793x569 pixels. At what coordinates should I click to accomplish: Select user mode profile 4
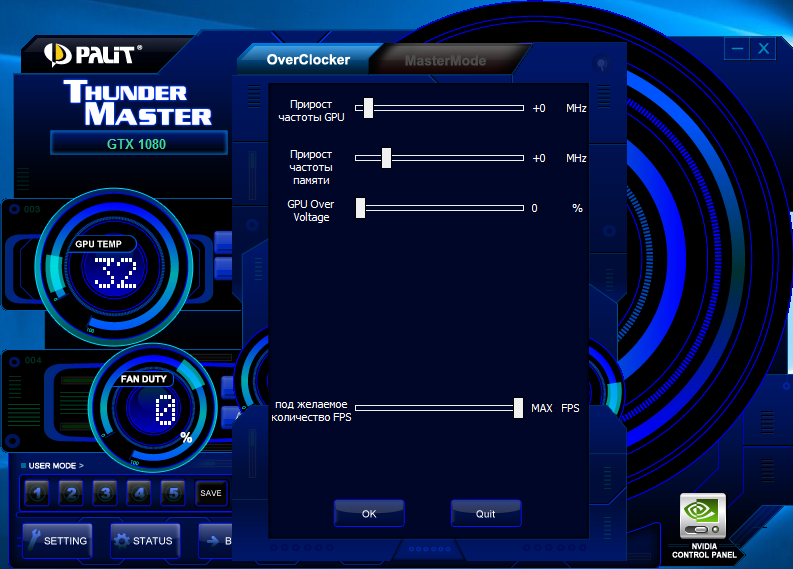coord(140,493)
